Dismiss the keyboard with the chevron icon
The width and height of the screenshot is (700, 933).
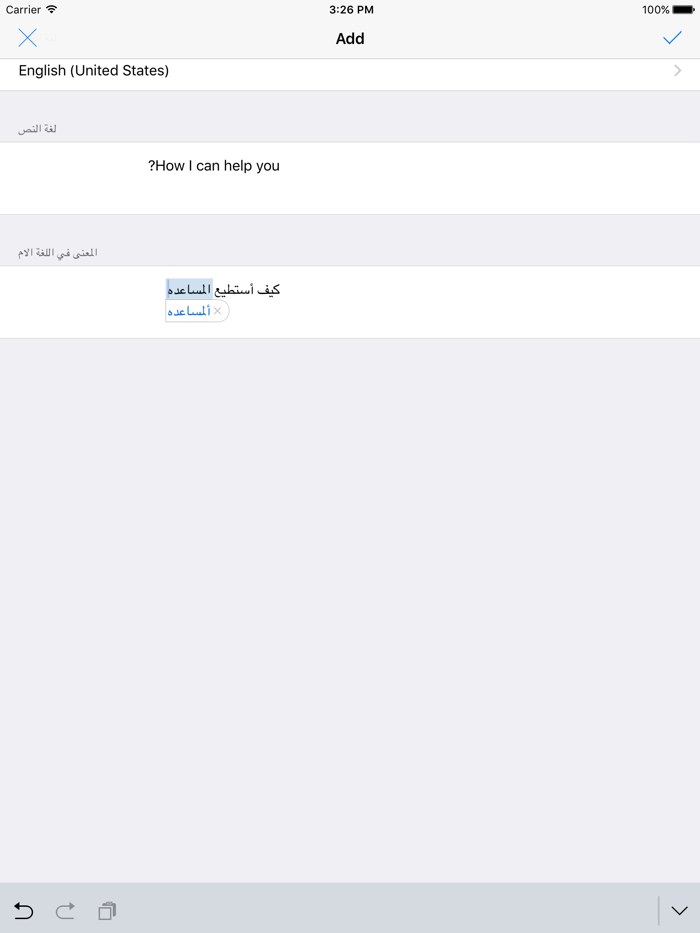point(680,911)
